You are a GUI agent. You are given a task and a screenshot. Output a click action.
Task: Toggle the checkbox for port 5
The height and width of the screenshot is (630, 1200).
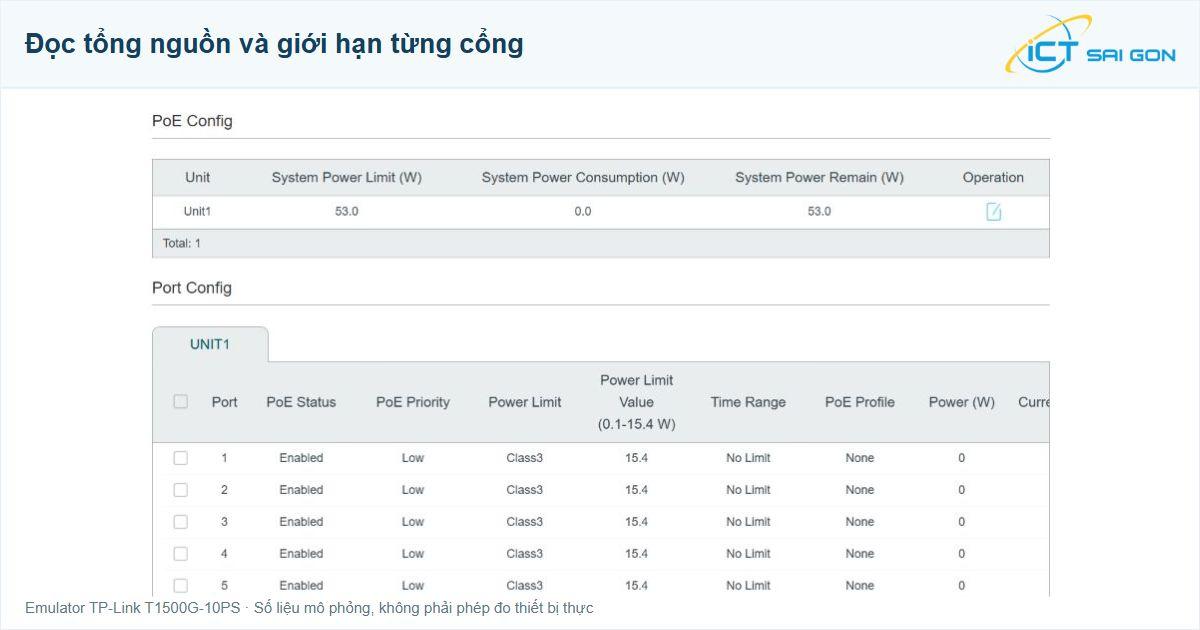tap(181, 586)
